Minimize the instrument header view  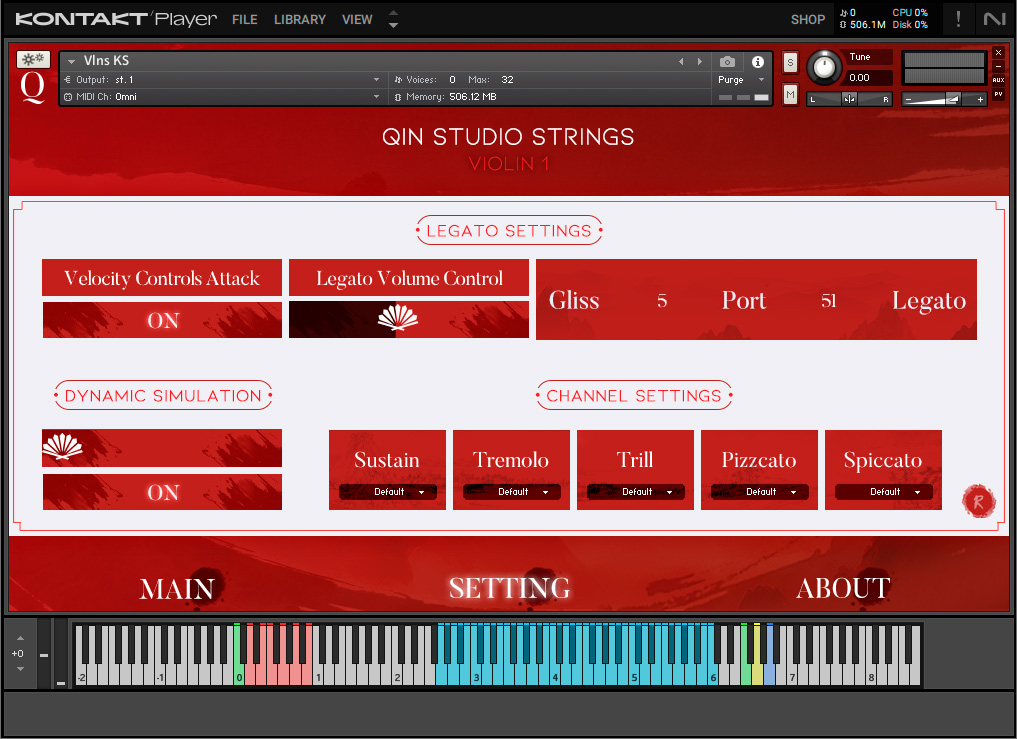point(999,66)
